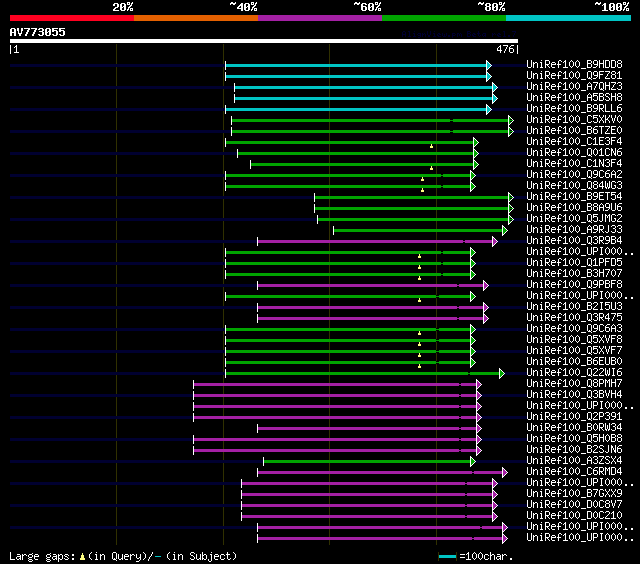Open the UniRef100_B9HDD8 hit label

coord(574,64)
